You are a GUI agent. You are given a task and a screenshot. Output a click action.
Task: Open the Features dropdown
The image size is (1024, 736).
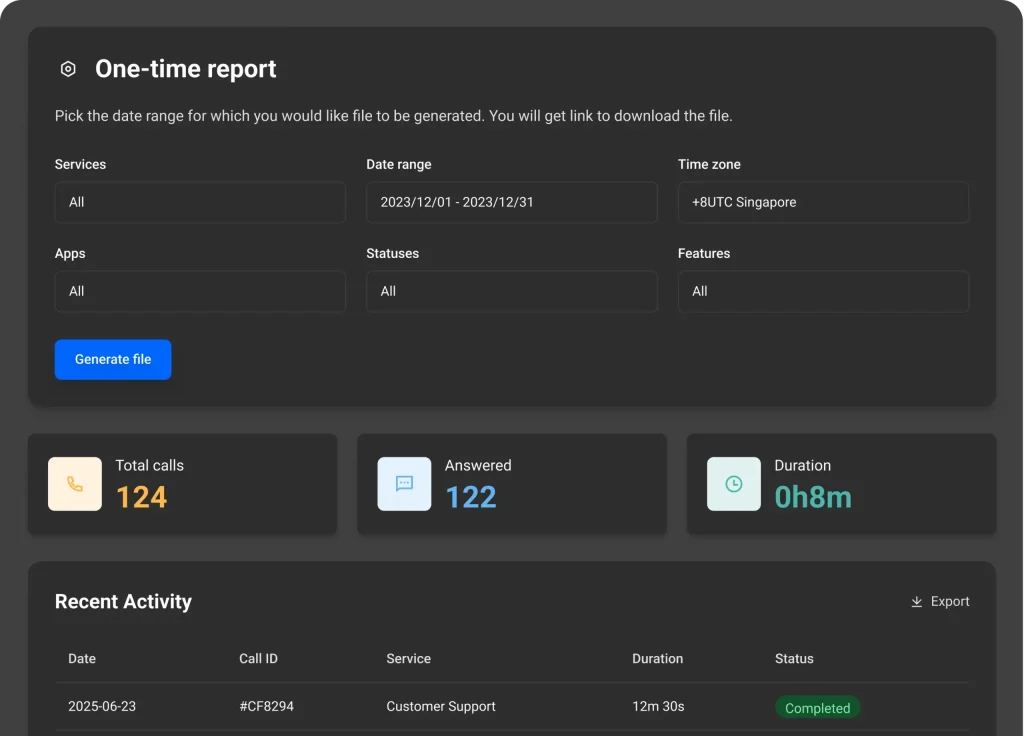pyautogui.click(x=823, y=291)
